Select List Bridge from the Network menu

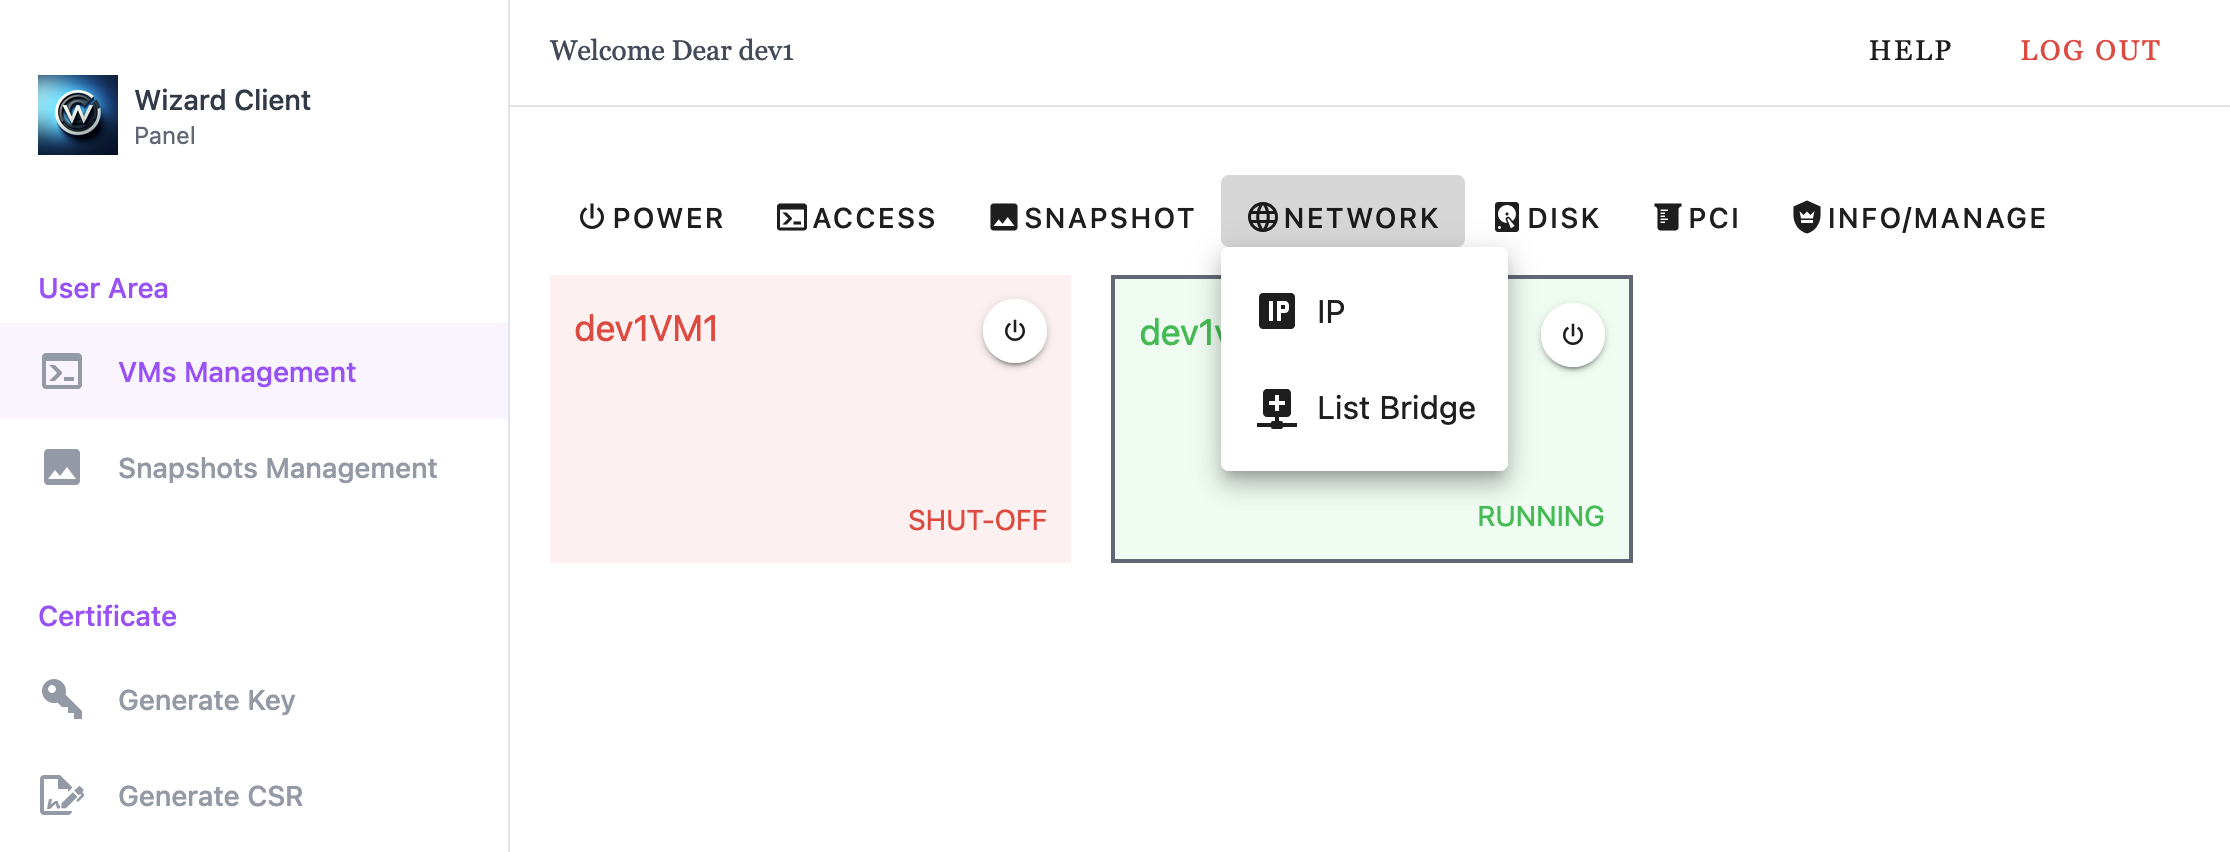coord(1395,408)
